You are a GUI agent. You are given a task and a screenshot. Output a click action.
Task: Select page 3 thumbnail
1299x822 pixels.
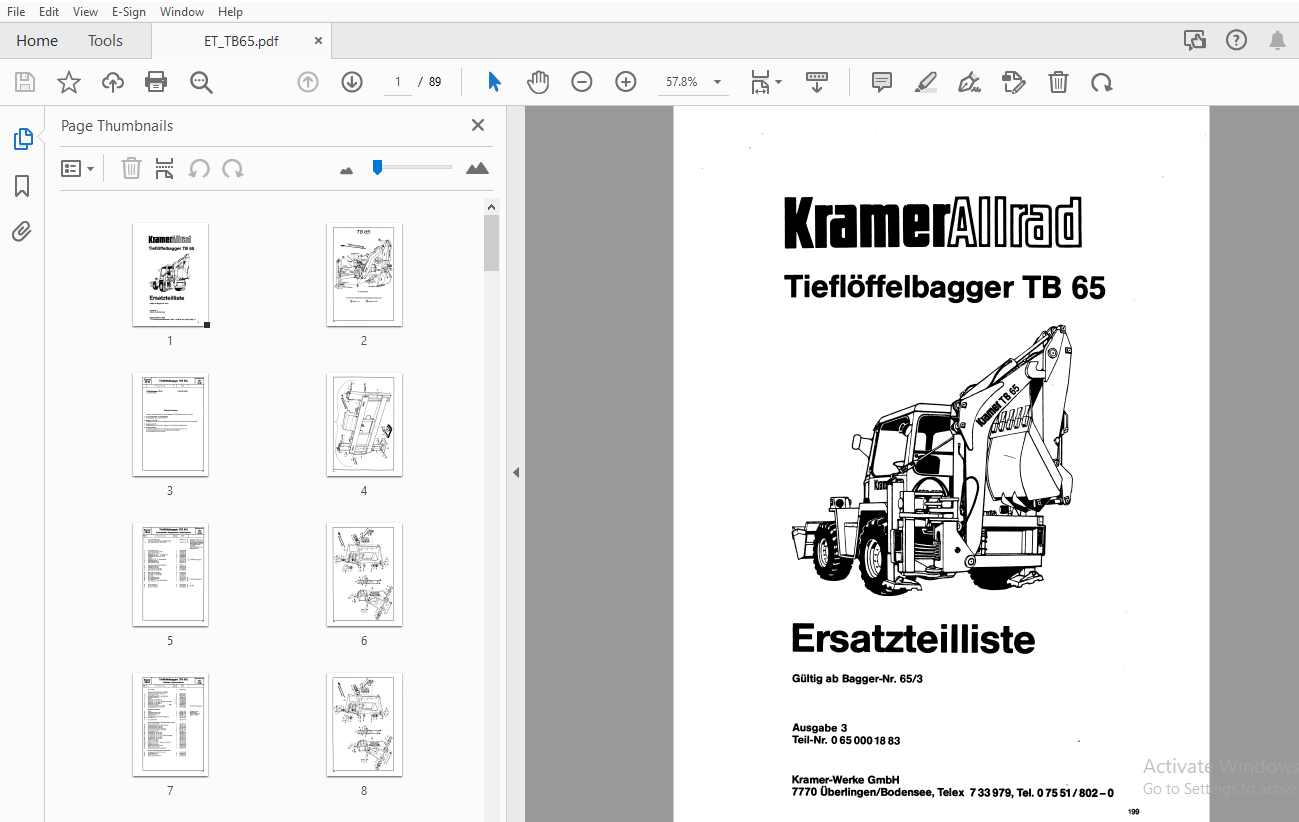pos(170,424)
